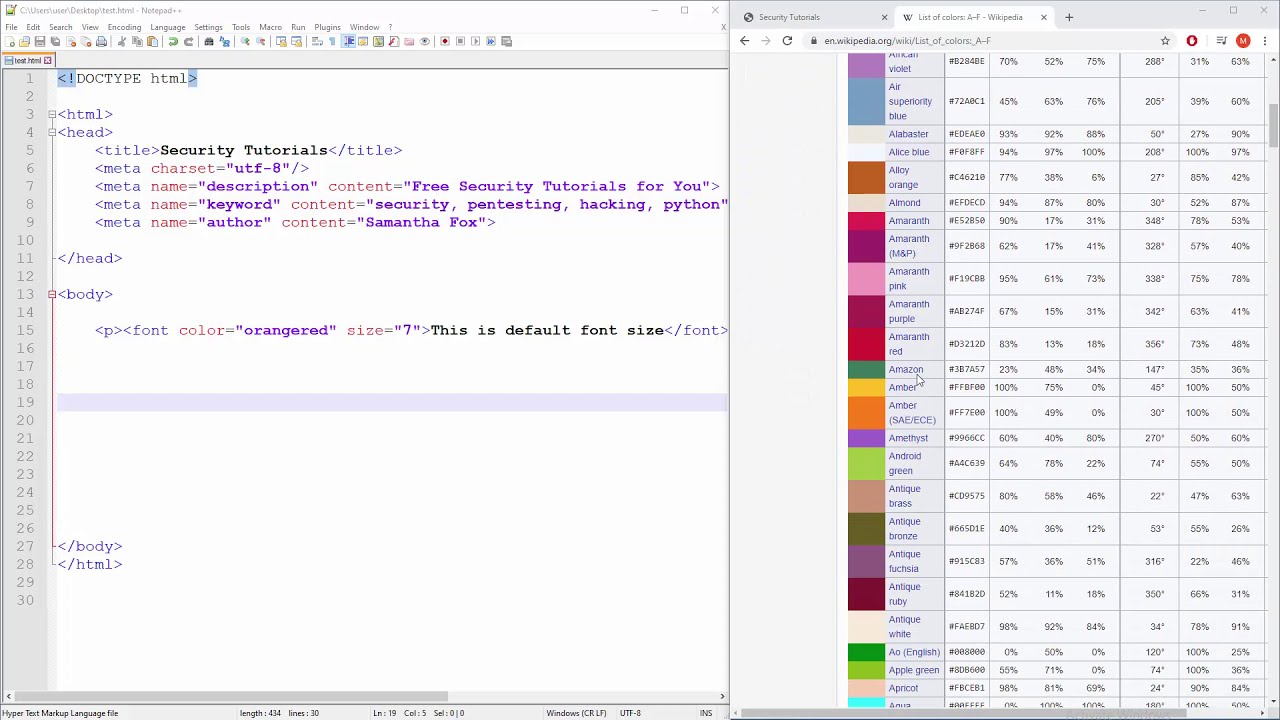Open the Android green link

click(905, 463)
